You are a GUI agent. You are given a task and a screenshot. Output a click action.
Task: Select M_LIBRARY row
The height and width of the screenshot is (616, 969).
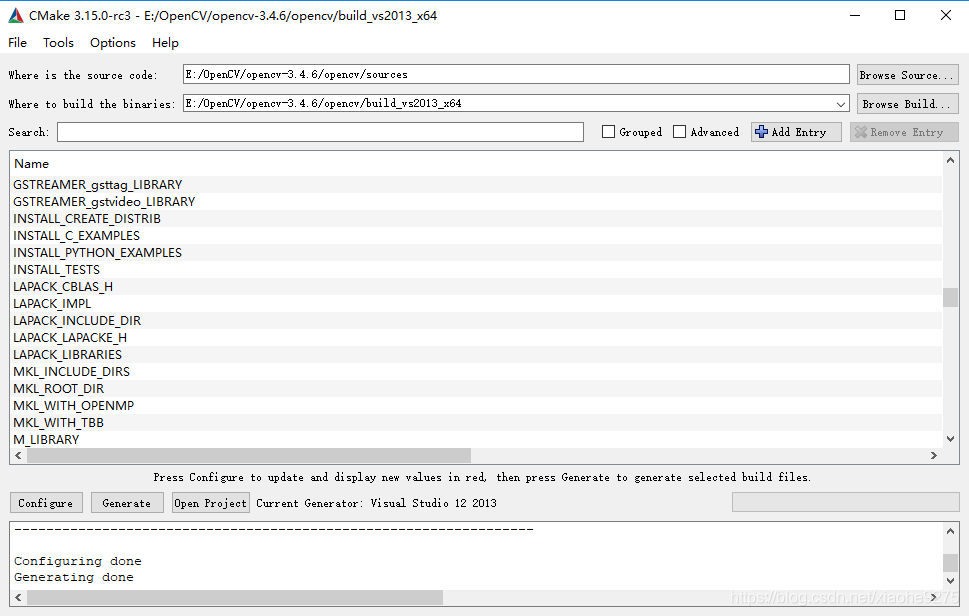point(476,439)
